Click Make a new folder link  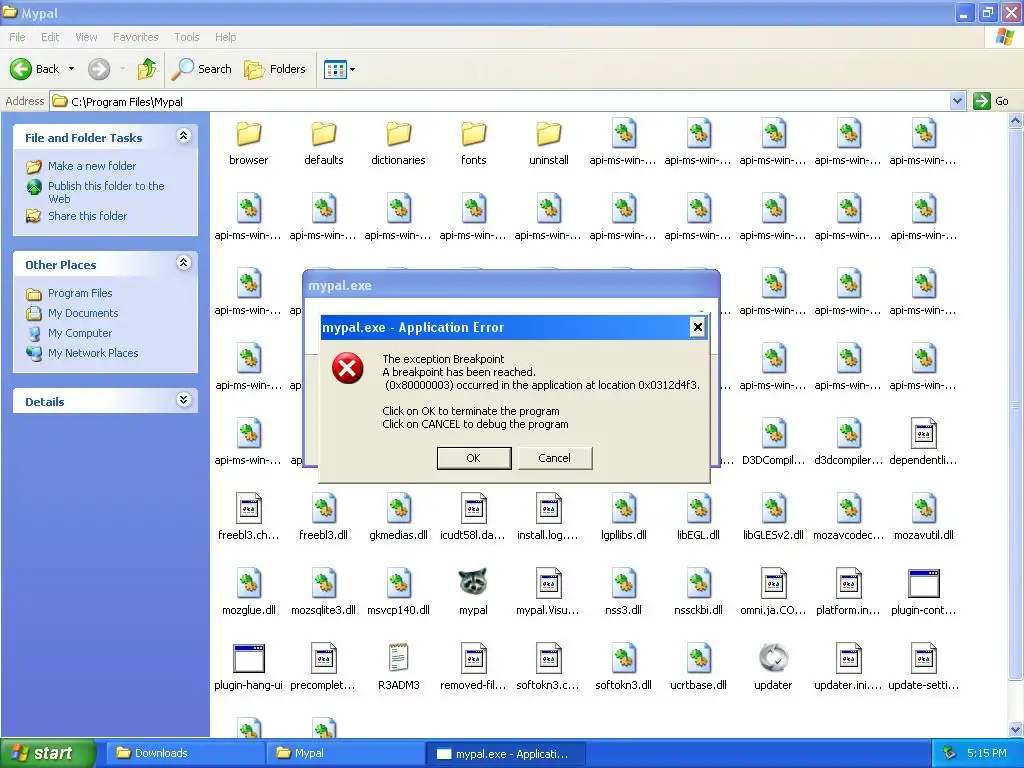pos(92,166)
